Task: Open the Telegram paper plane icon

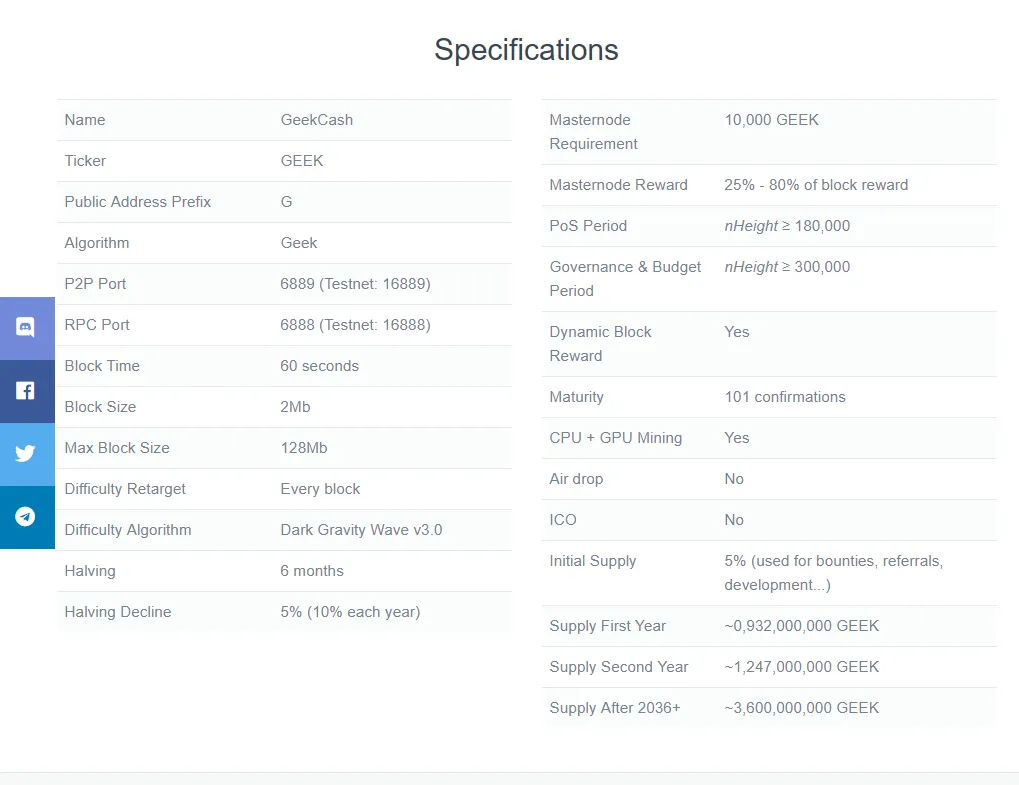Action: [x=25, y=517]
